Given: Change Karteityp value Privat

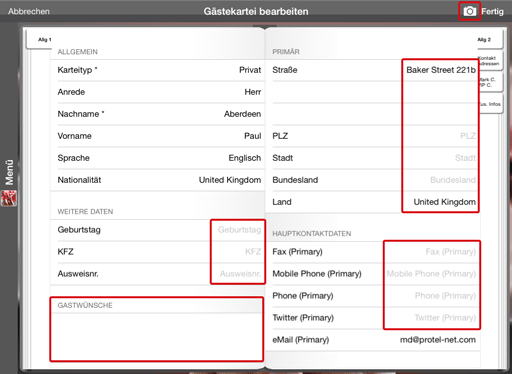Looking at the screenshot, I should (159, 70).
